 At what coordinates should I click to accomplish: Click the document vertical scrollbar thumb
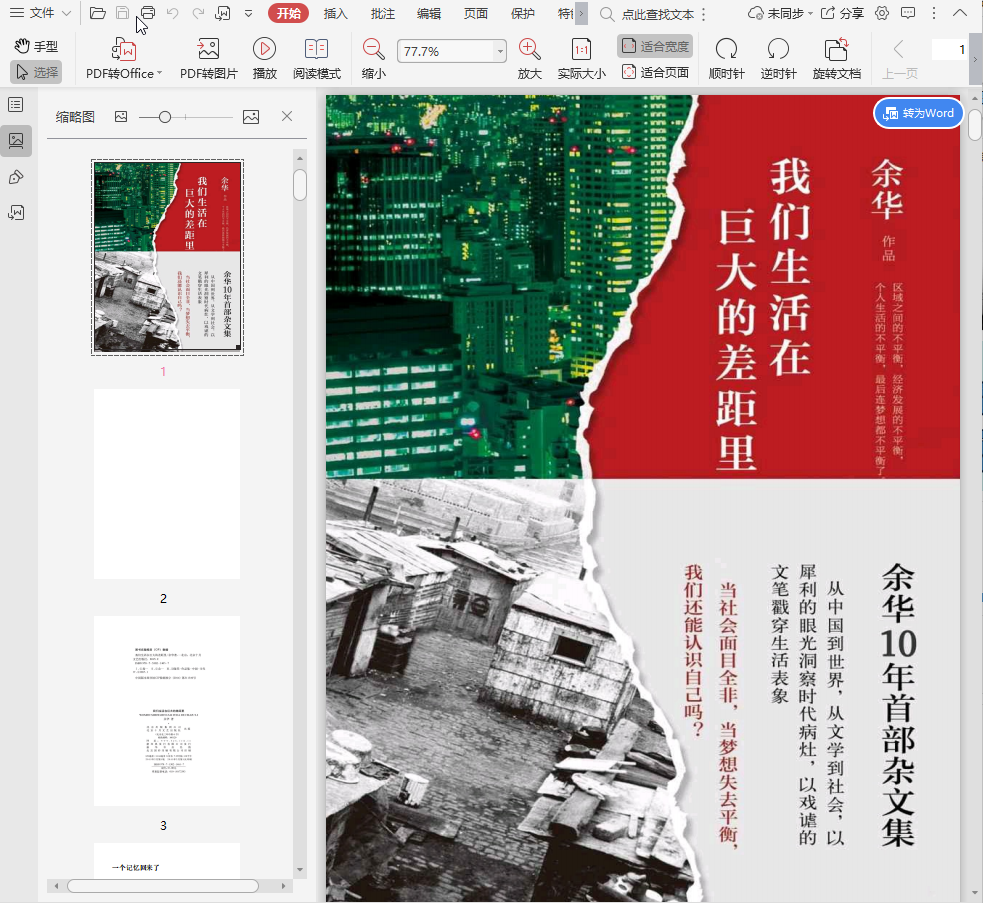pos(974,124)
